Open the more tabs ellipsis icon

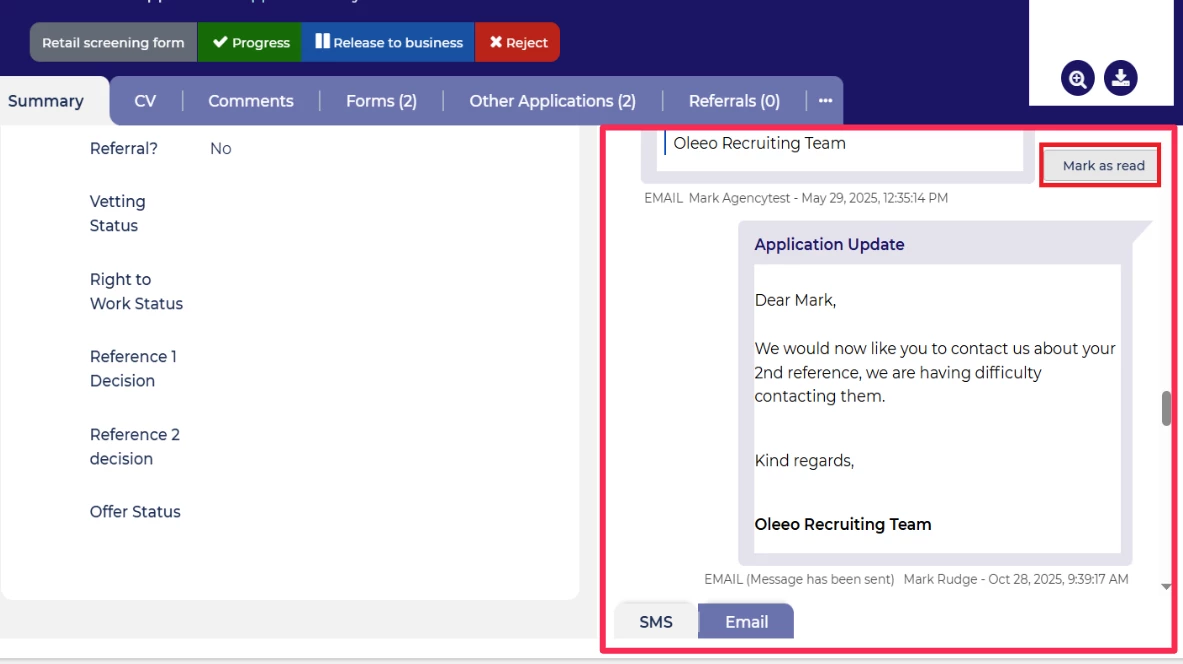[x=825, y=100]
